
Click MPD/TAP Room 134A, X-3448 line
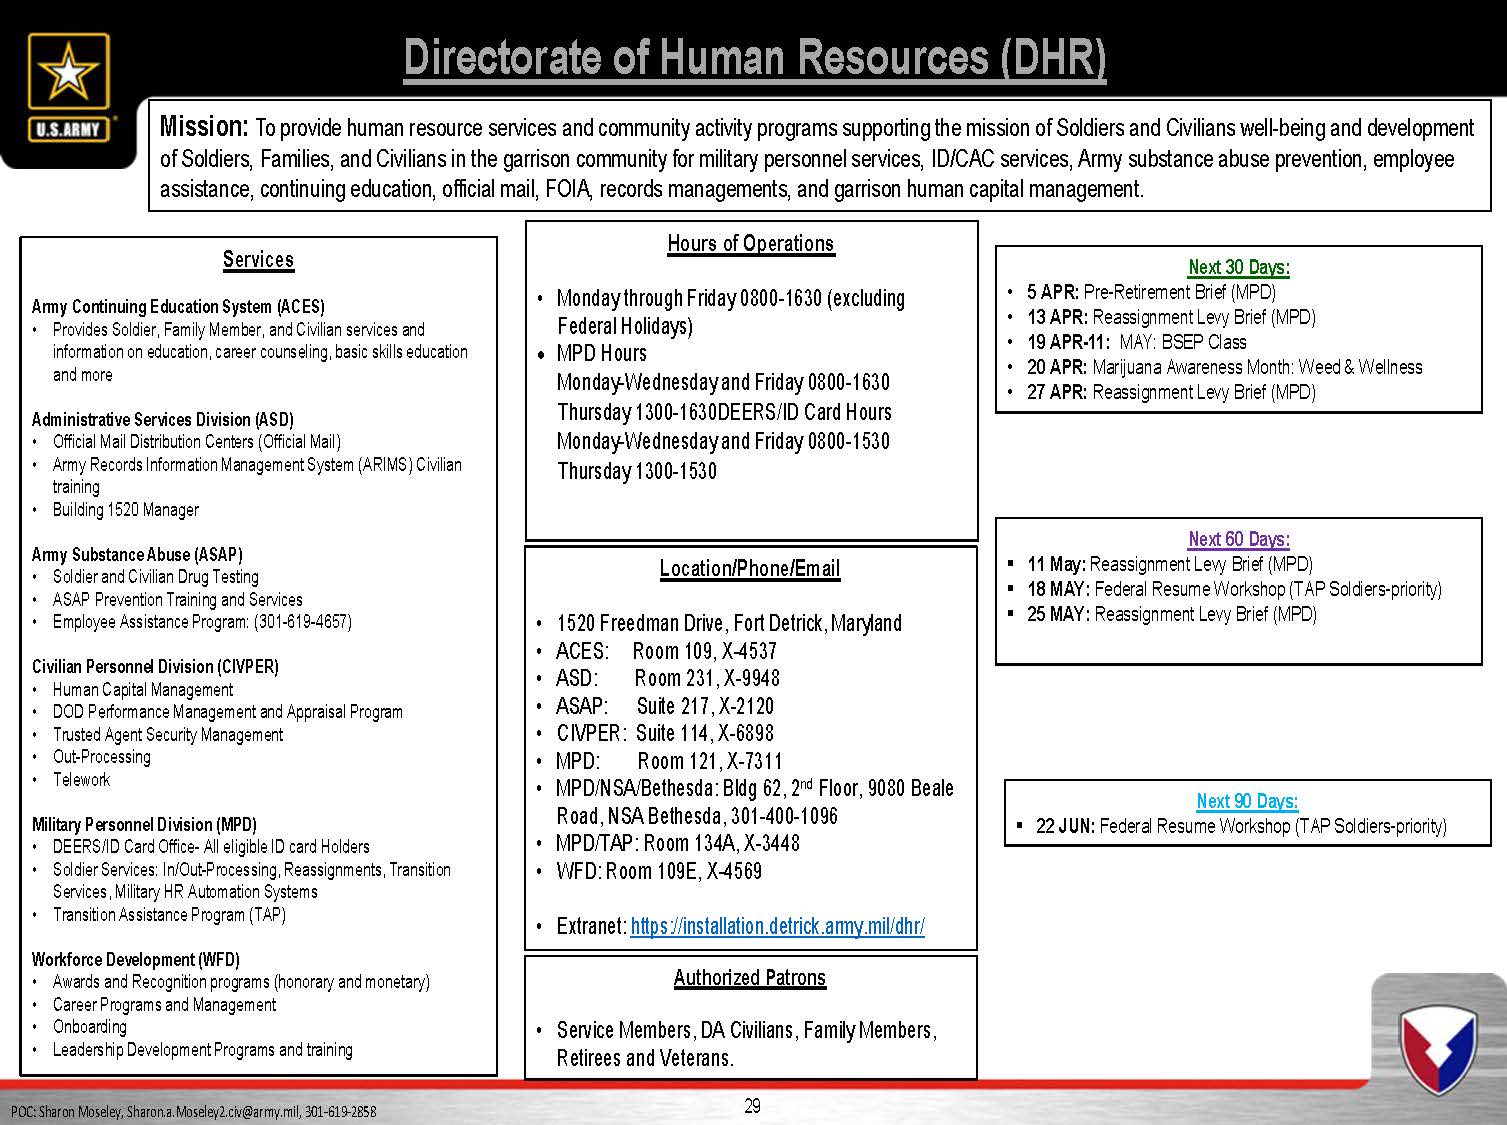[678, 843]
